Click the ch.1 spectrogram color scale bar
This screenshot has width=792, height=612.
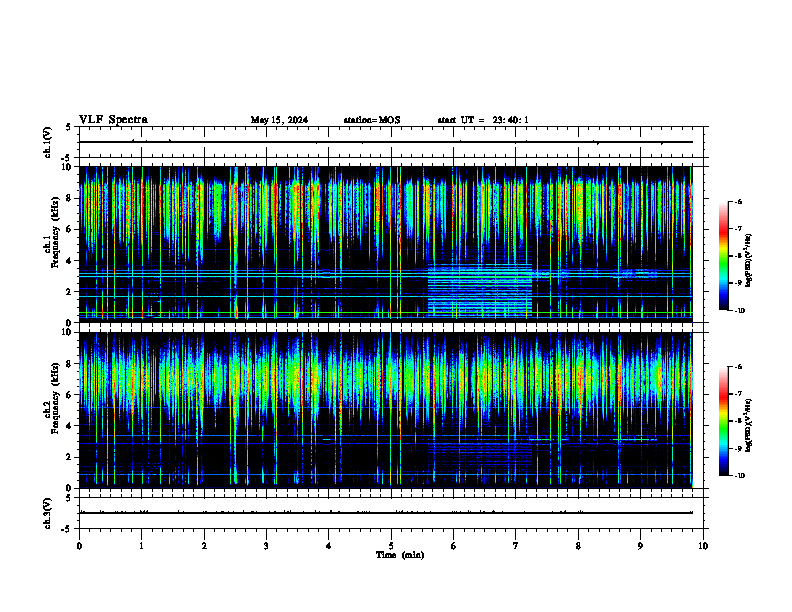(723, 256)
